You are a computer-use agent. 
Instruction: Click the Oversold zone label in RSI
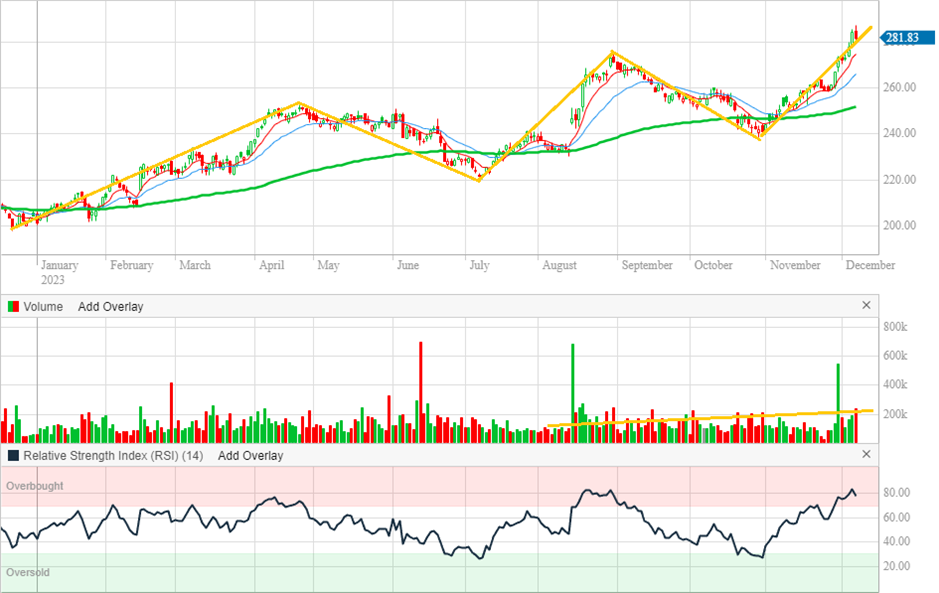pos(28,573)
